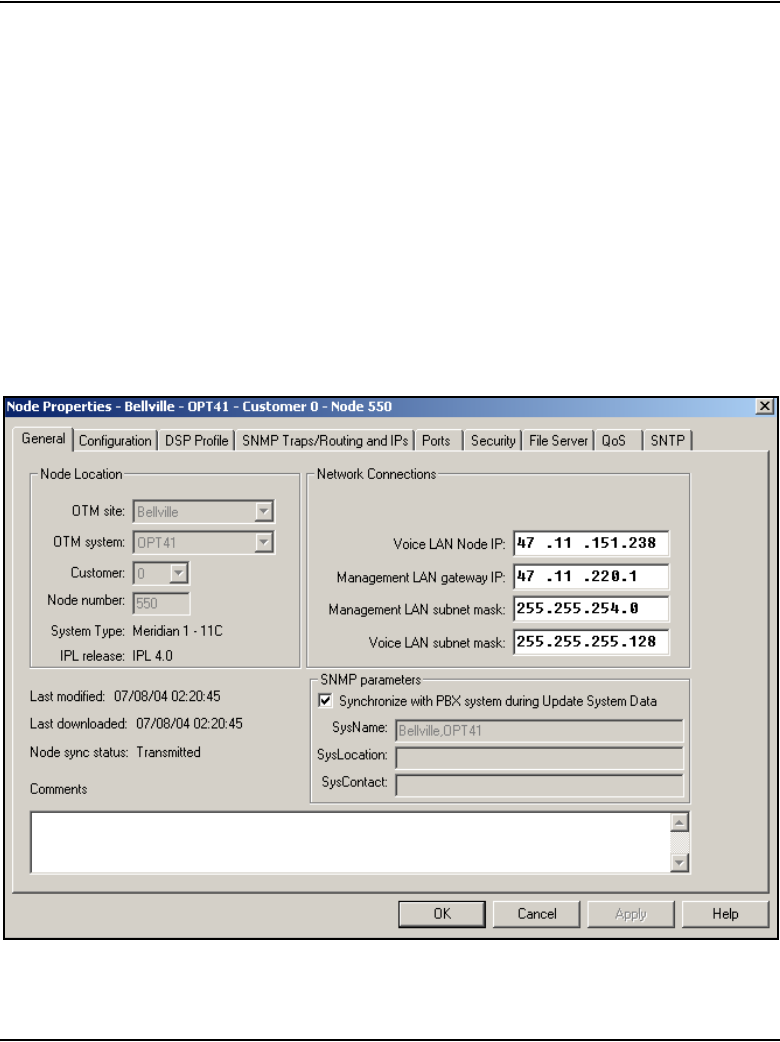Click the SysLocation field
Image resolution: width=780 pixels, height=1042 pixels.
click(539, 758)
